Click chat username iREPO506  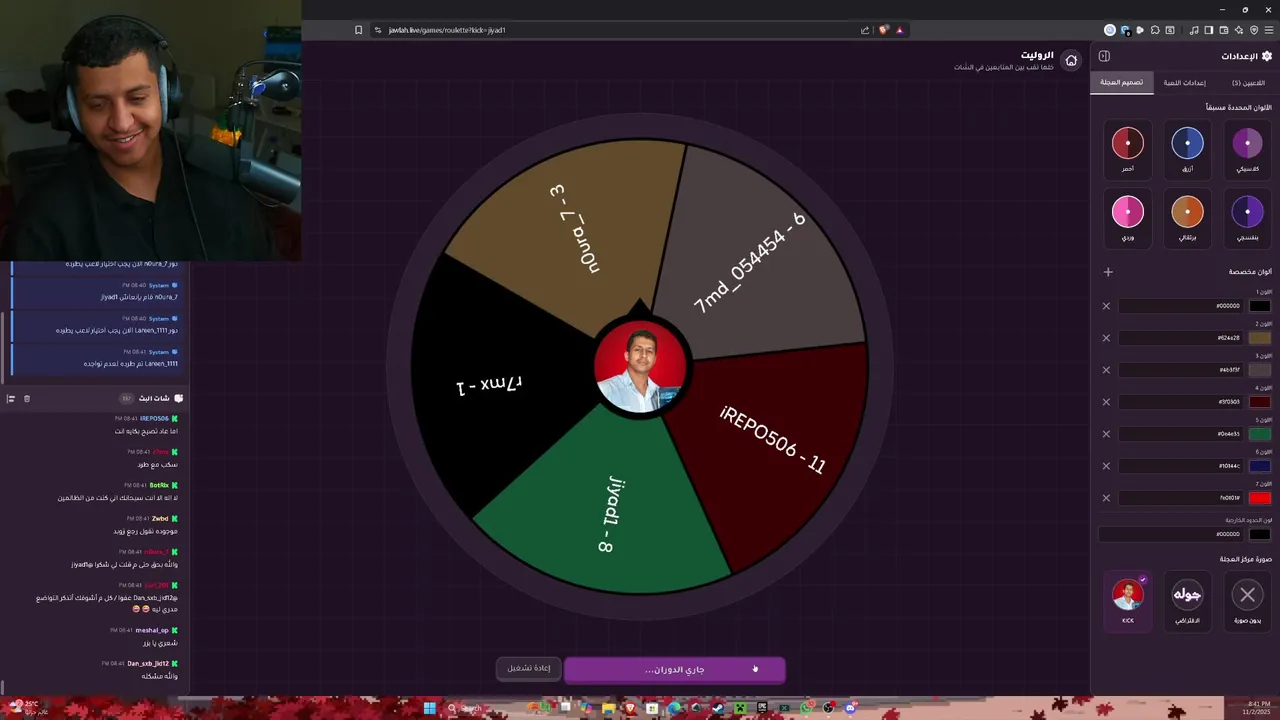pyautogui.click(x=154, y=418)
